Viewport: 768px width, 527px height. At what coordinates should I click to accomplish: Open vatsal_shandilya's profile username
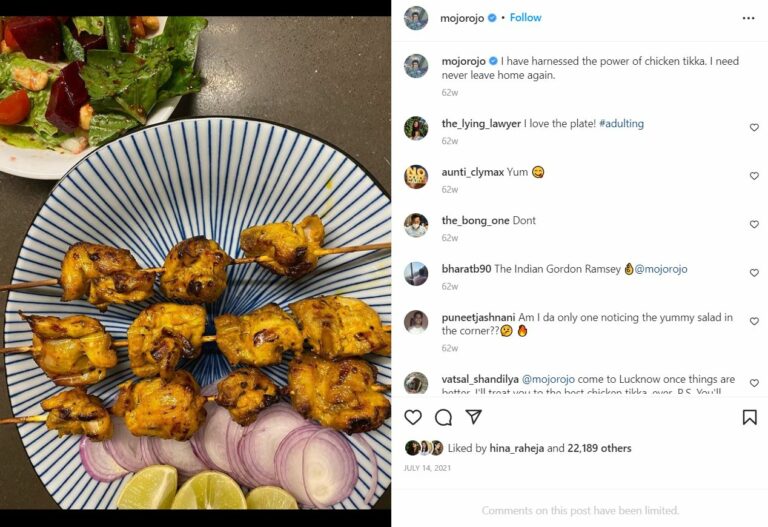485,380
